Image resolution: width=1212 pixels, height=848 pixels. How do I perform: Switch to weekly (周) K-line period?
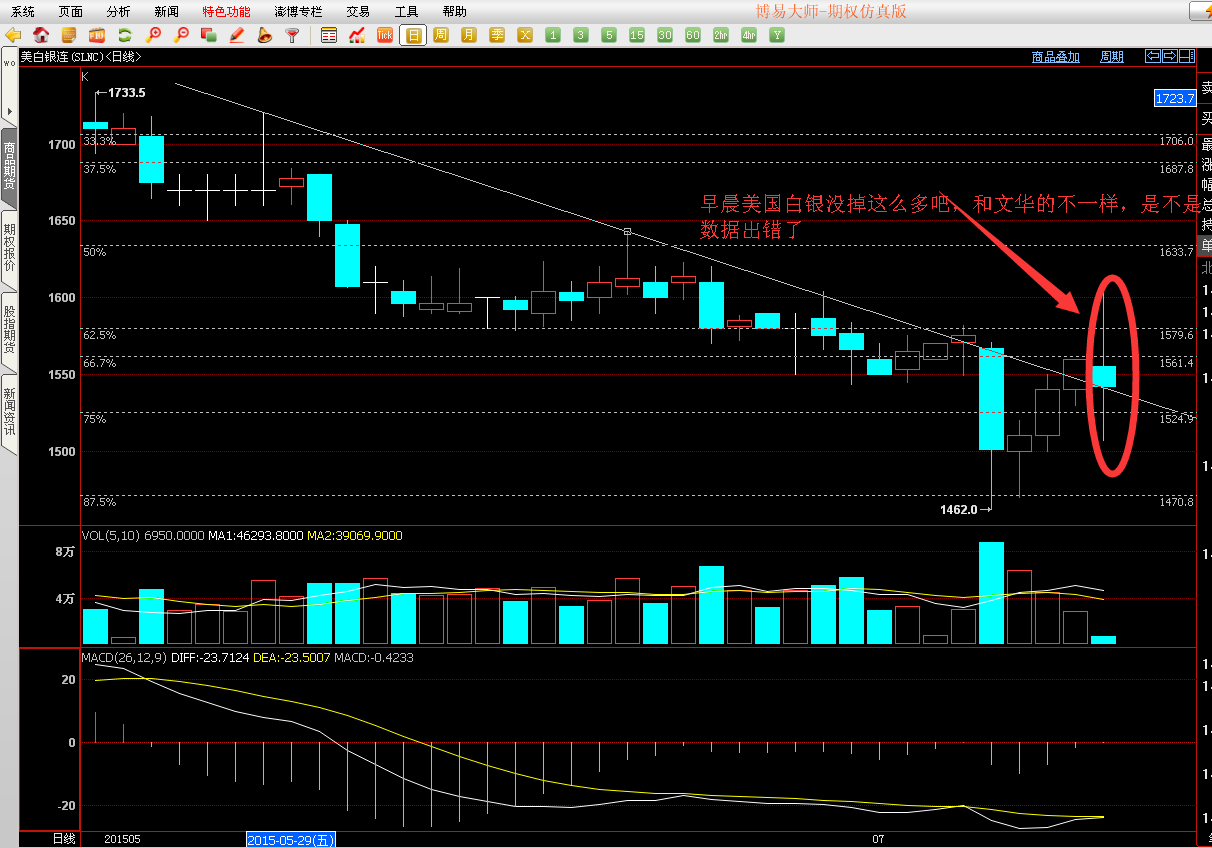pyautogui.click(x=441, y=35)
